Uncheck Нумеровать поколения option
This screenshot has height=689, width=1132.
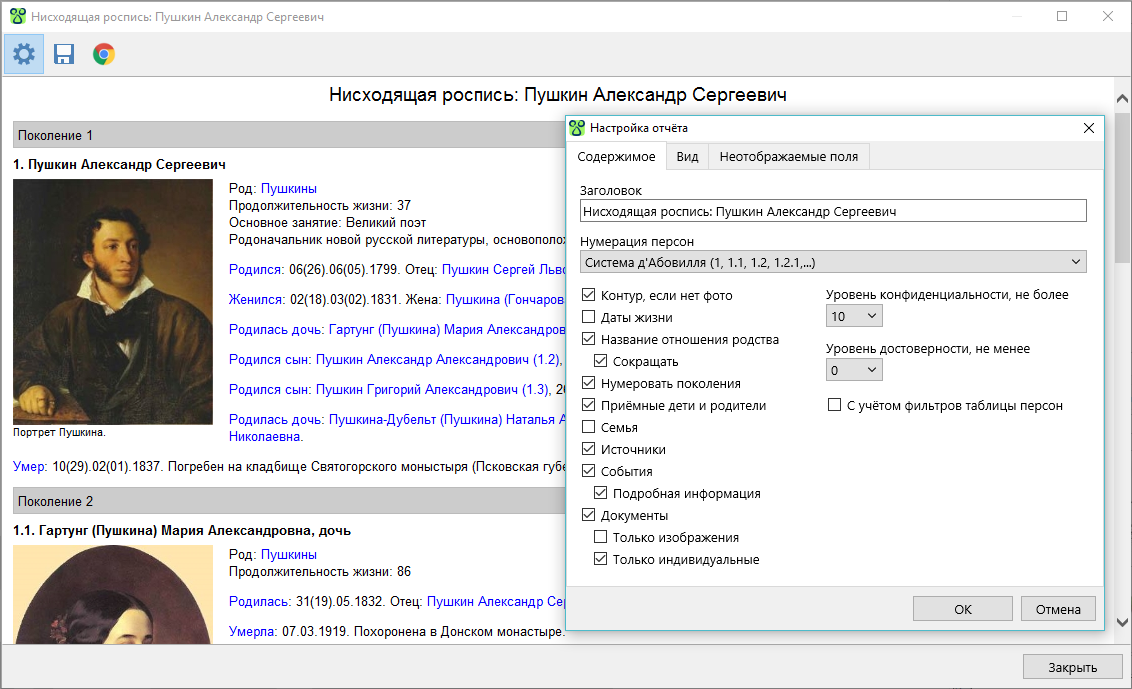click(x=588, y=384)
